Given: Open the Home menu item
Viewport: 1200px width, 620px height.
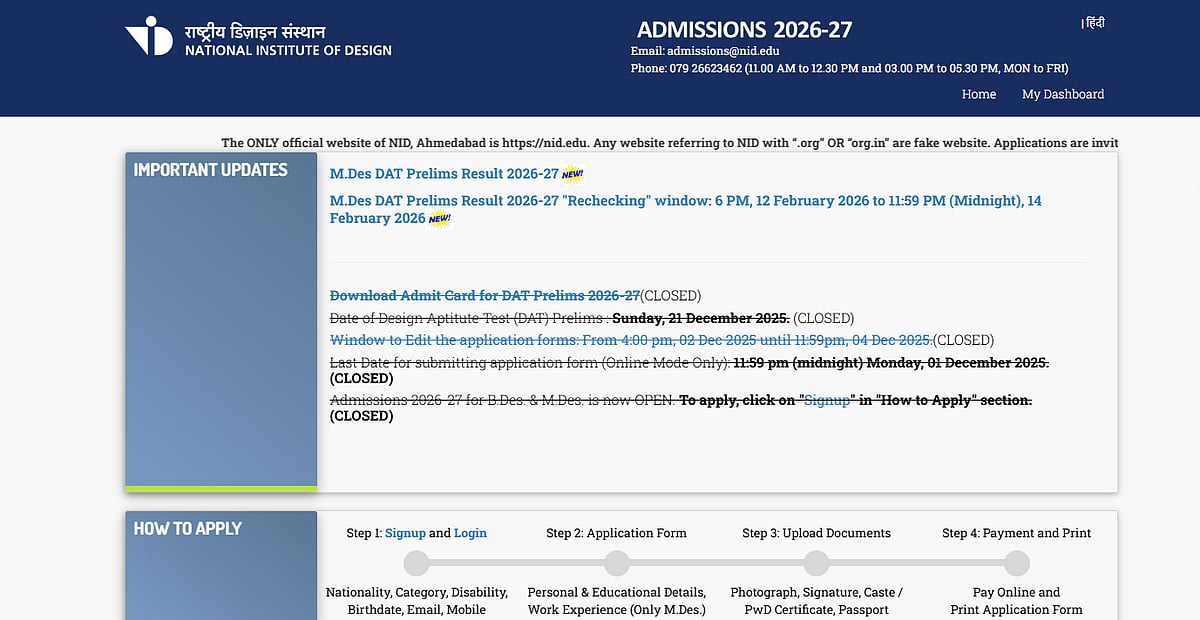Looking at the screenshot, I should 978,94.
